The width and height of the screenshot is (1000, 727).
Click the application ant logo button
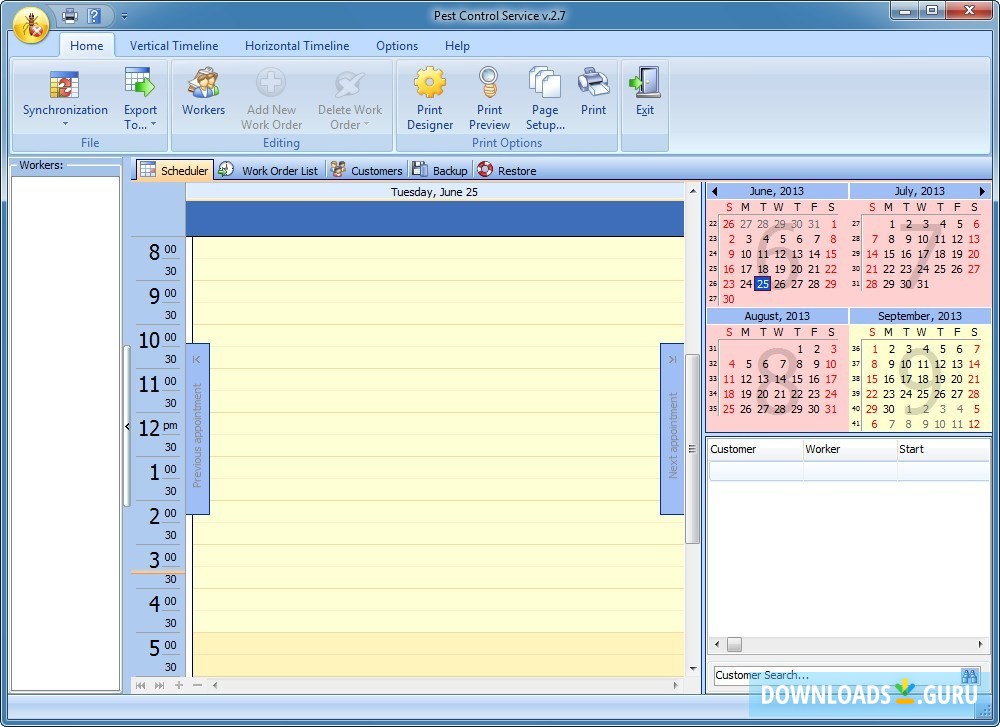tap(31, 26)
